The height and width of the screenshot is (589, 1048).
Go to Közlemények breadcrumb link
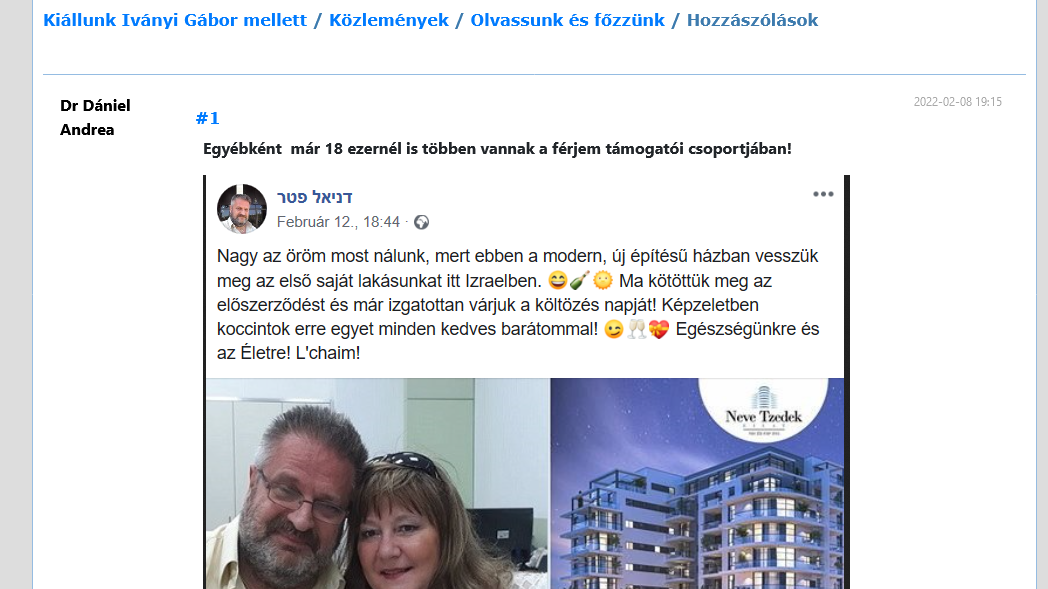coord(389,20)
